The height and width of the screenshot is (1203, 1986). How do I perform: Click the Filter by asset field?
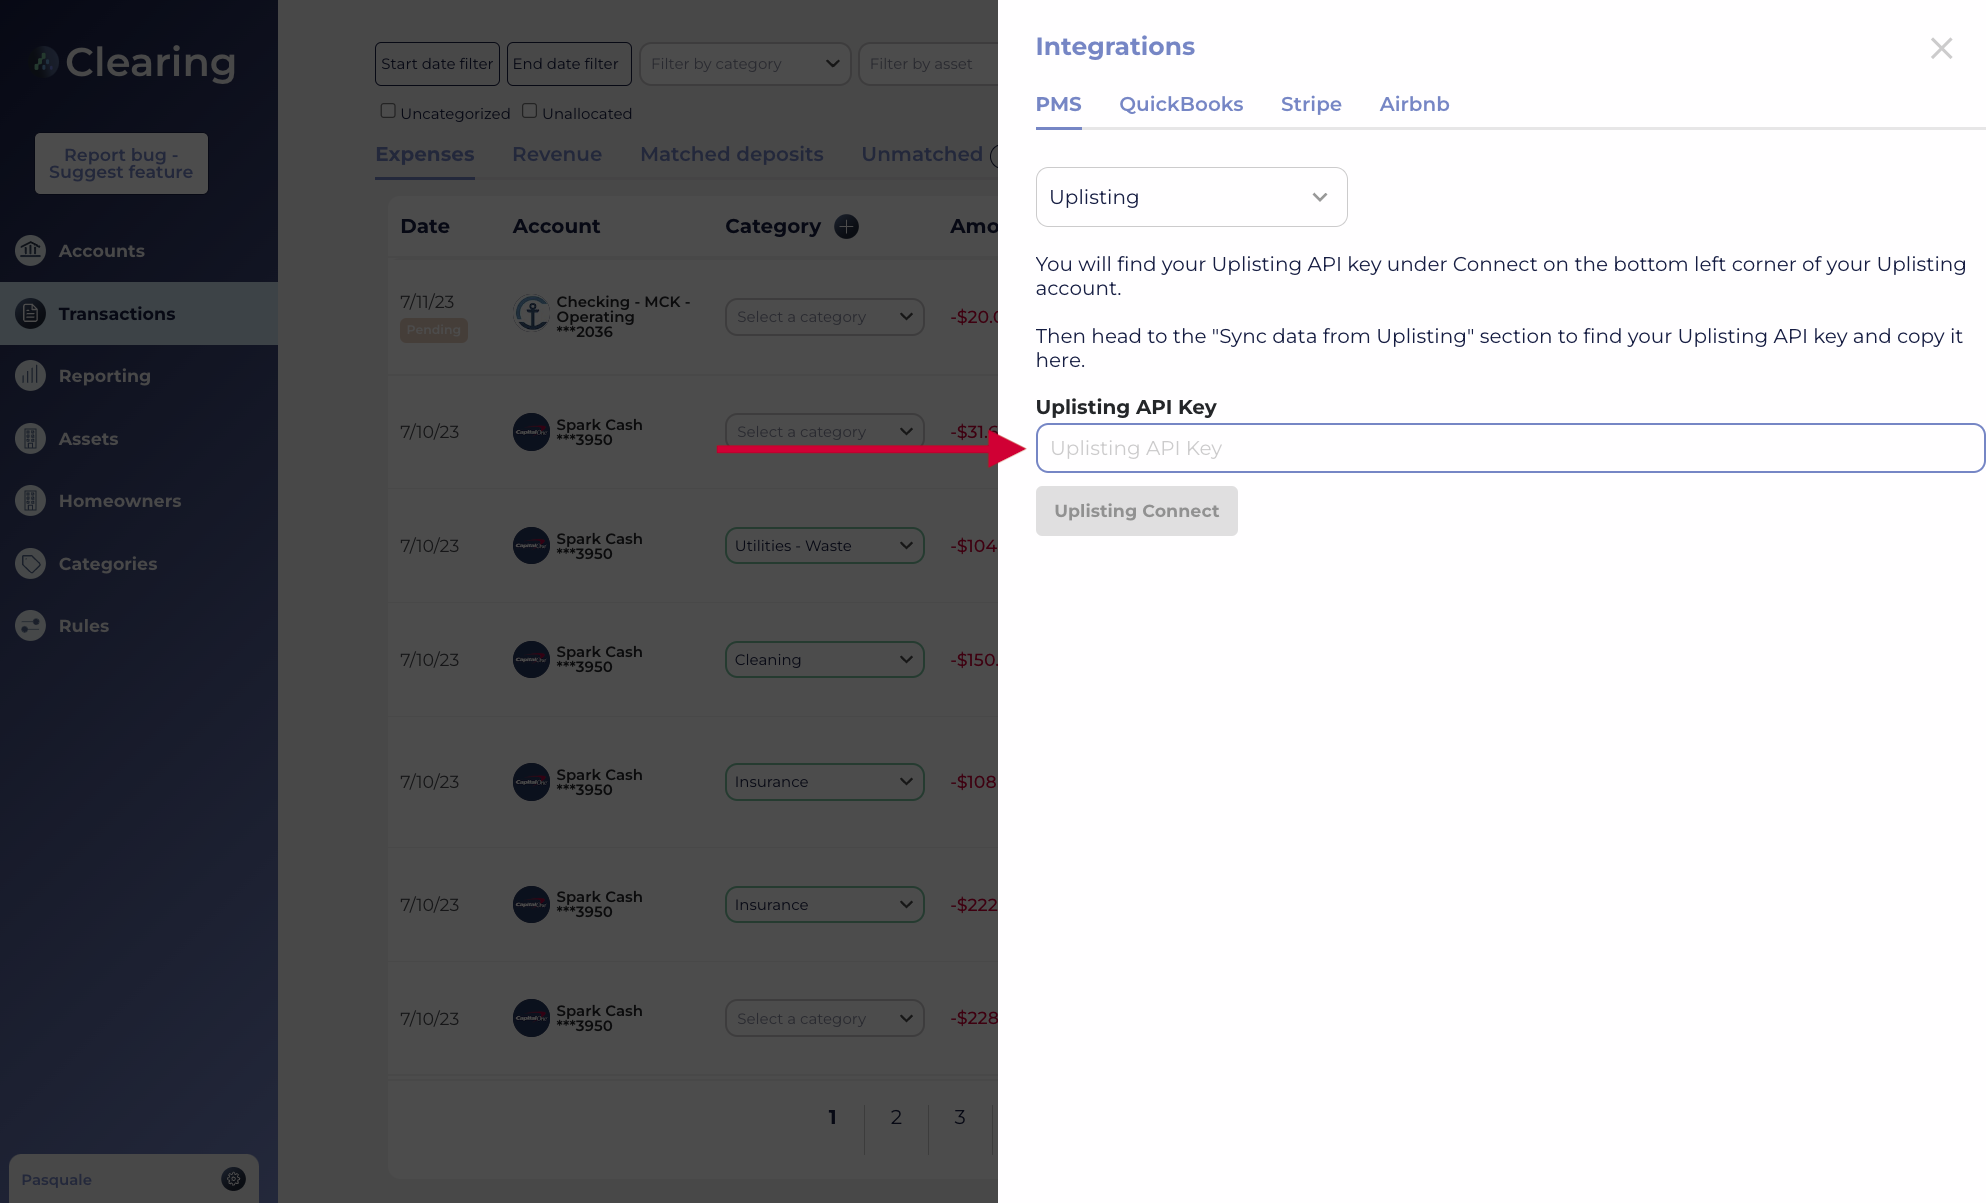[928, 64]
